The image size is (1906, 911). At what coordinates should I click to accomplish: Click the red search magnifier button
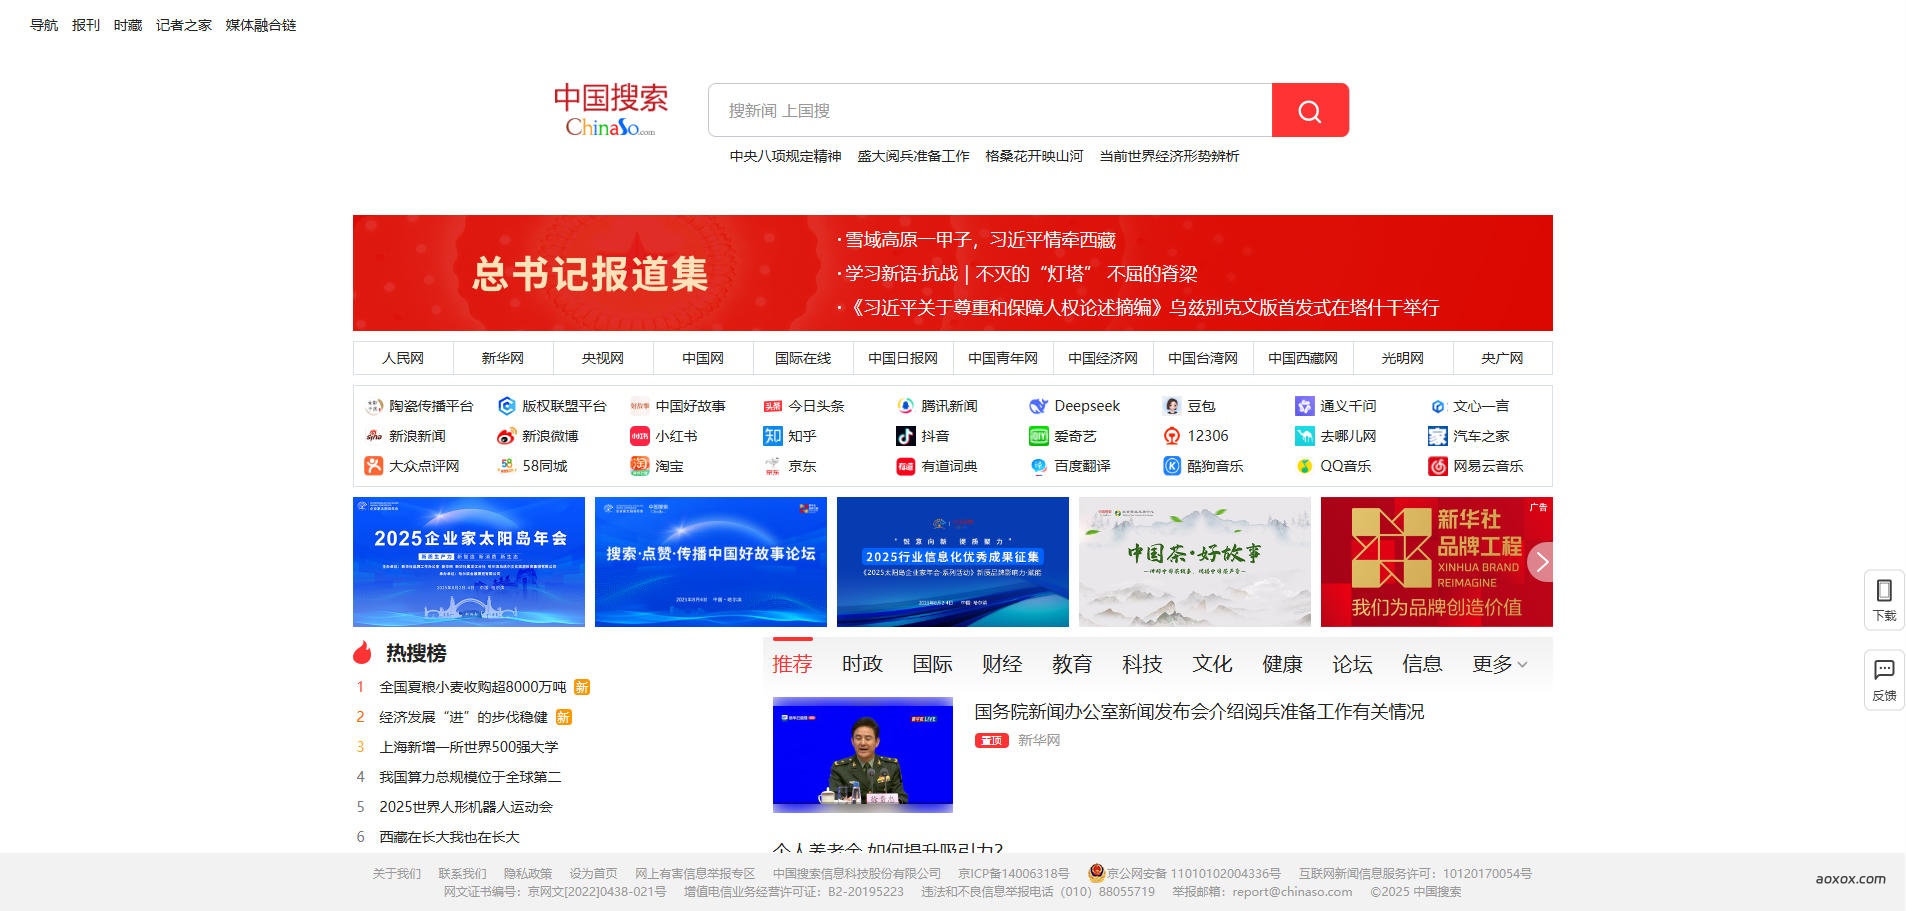click(x=1310, y=110)
